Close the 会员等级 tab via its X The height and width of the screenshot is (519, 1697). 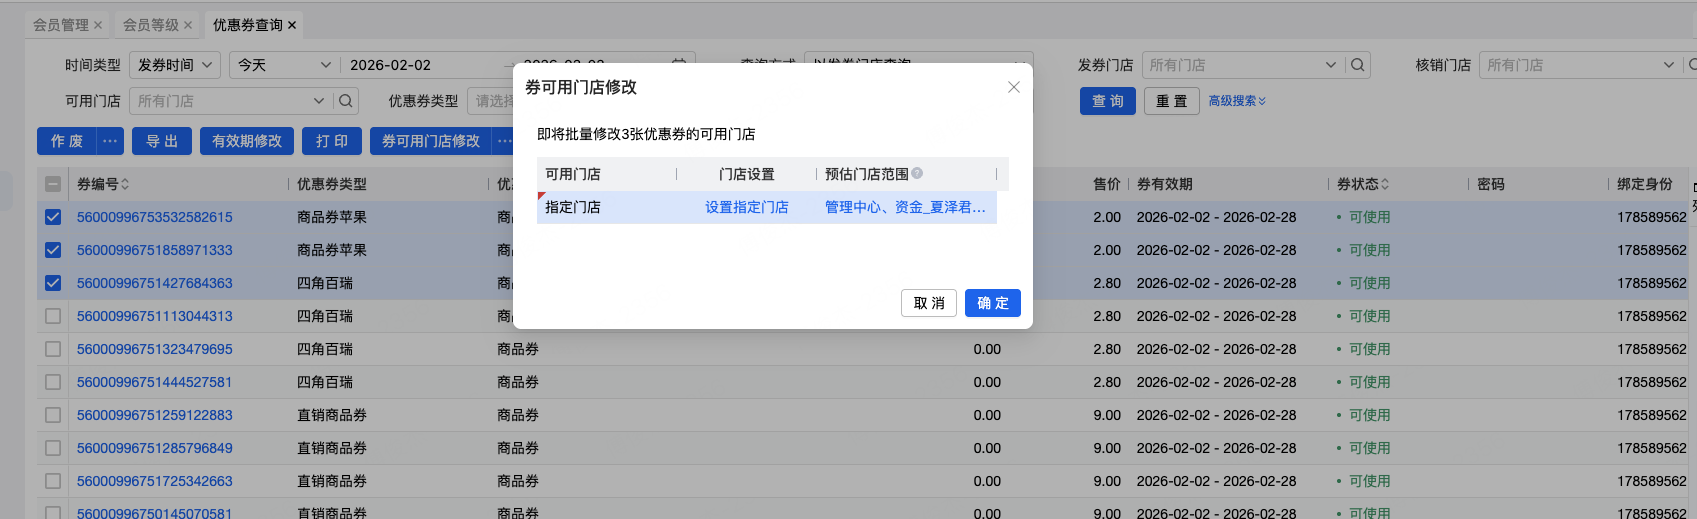(188, 25)
